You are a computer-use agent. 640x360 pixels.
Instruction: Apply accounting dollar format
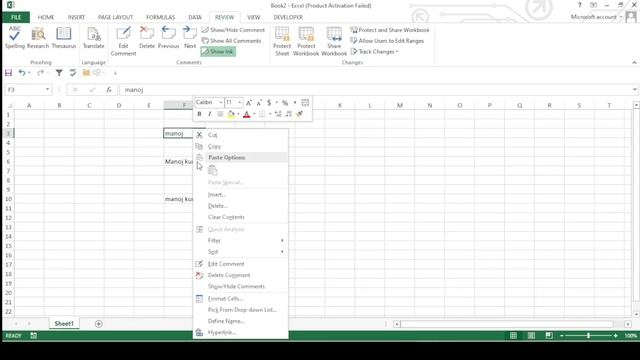point(269,102)
